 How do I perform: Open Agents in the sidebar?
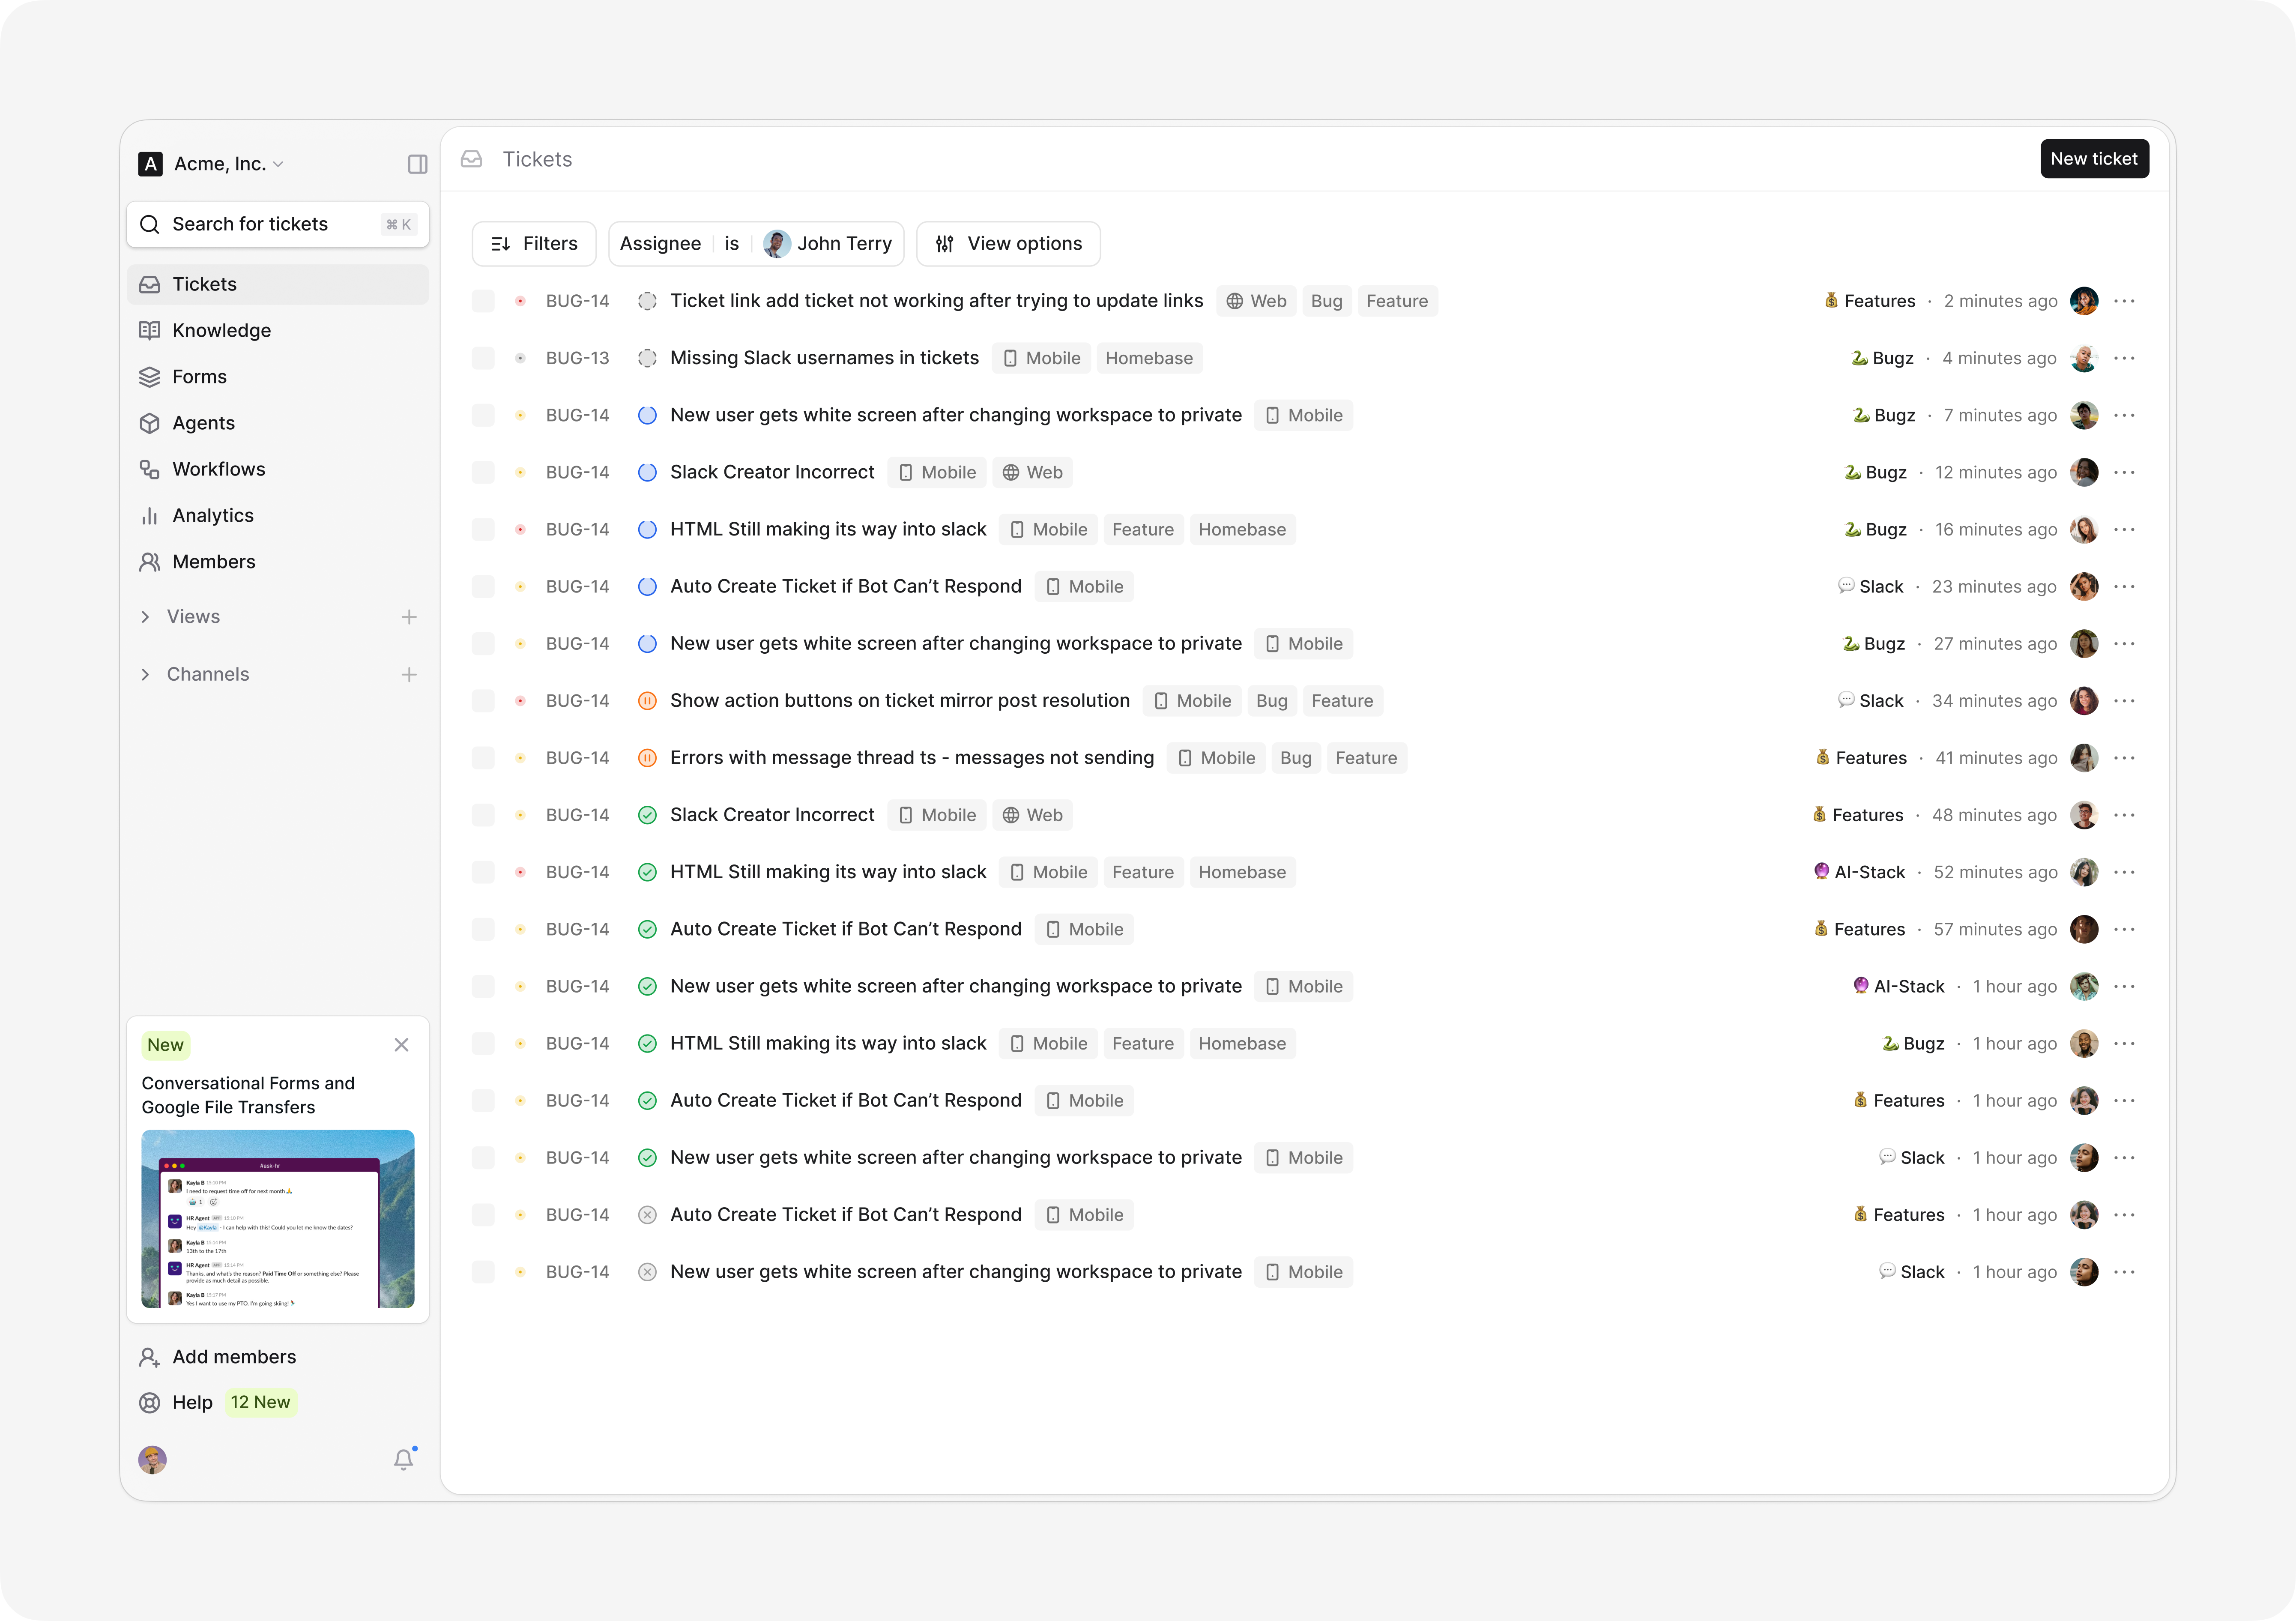278,423
